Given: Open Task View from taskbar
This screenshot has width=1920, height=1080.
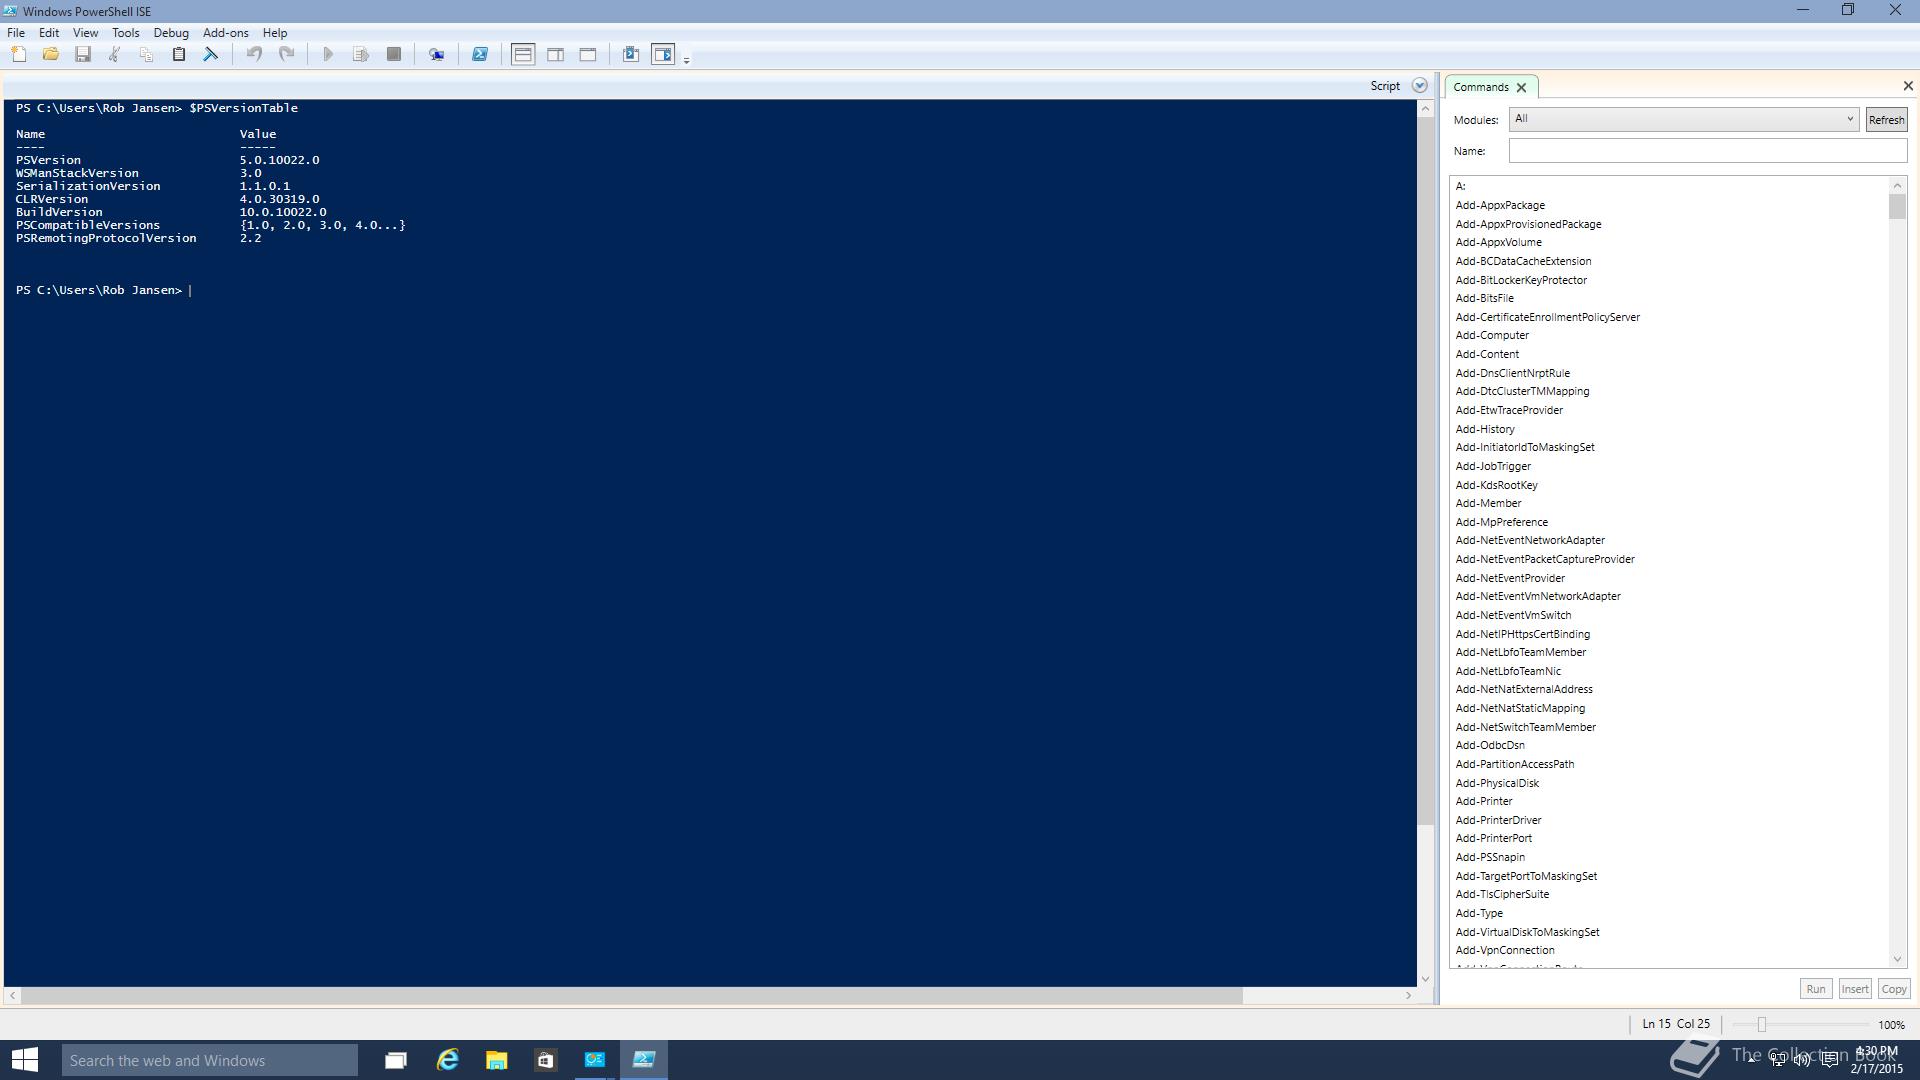Looking at the screenshot, I should 396,1060.
